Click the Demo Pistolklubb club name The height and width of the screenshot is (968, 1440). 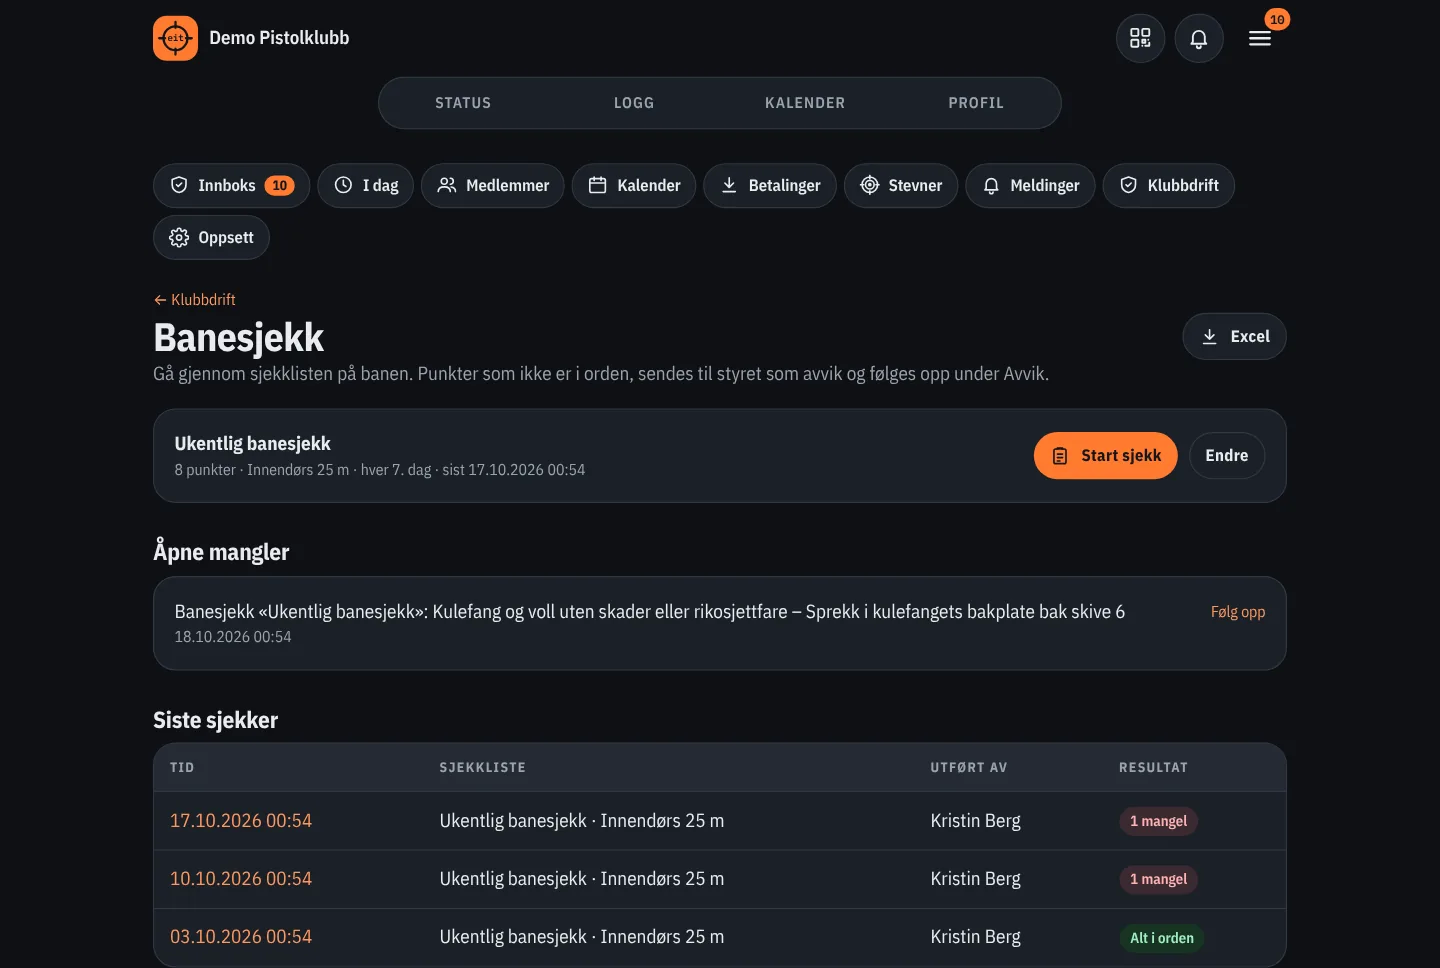279,38
